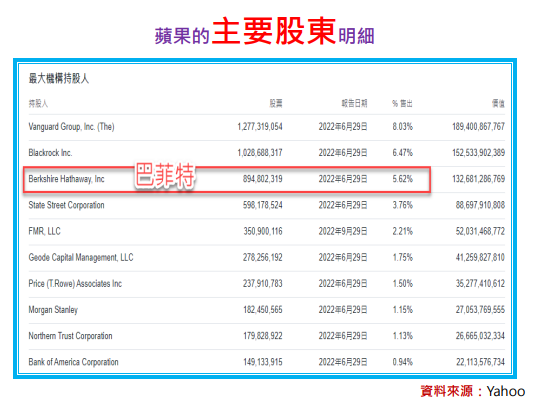Click the 2.21% percentage value
Screen dimensions: 536x403
tap(402, 231)
